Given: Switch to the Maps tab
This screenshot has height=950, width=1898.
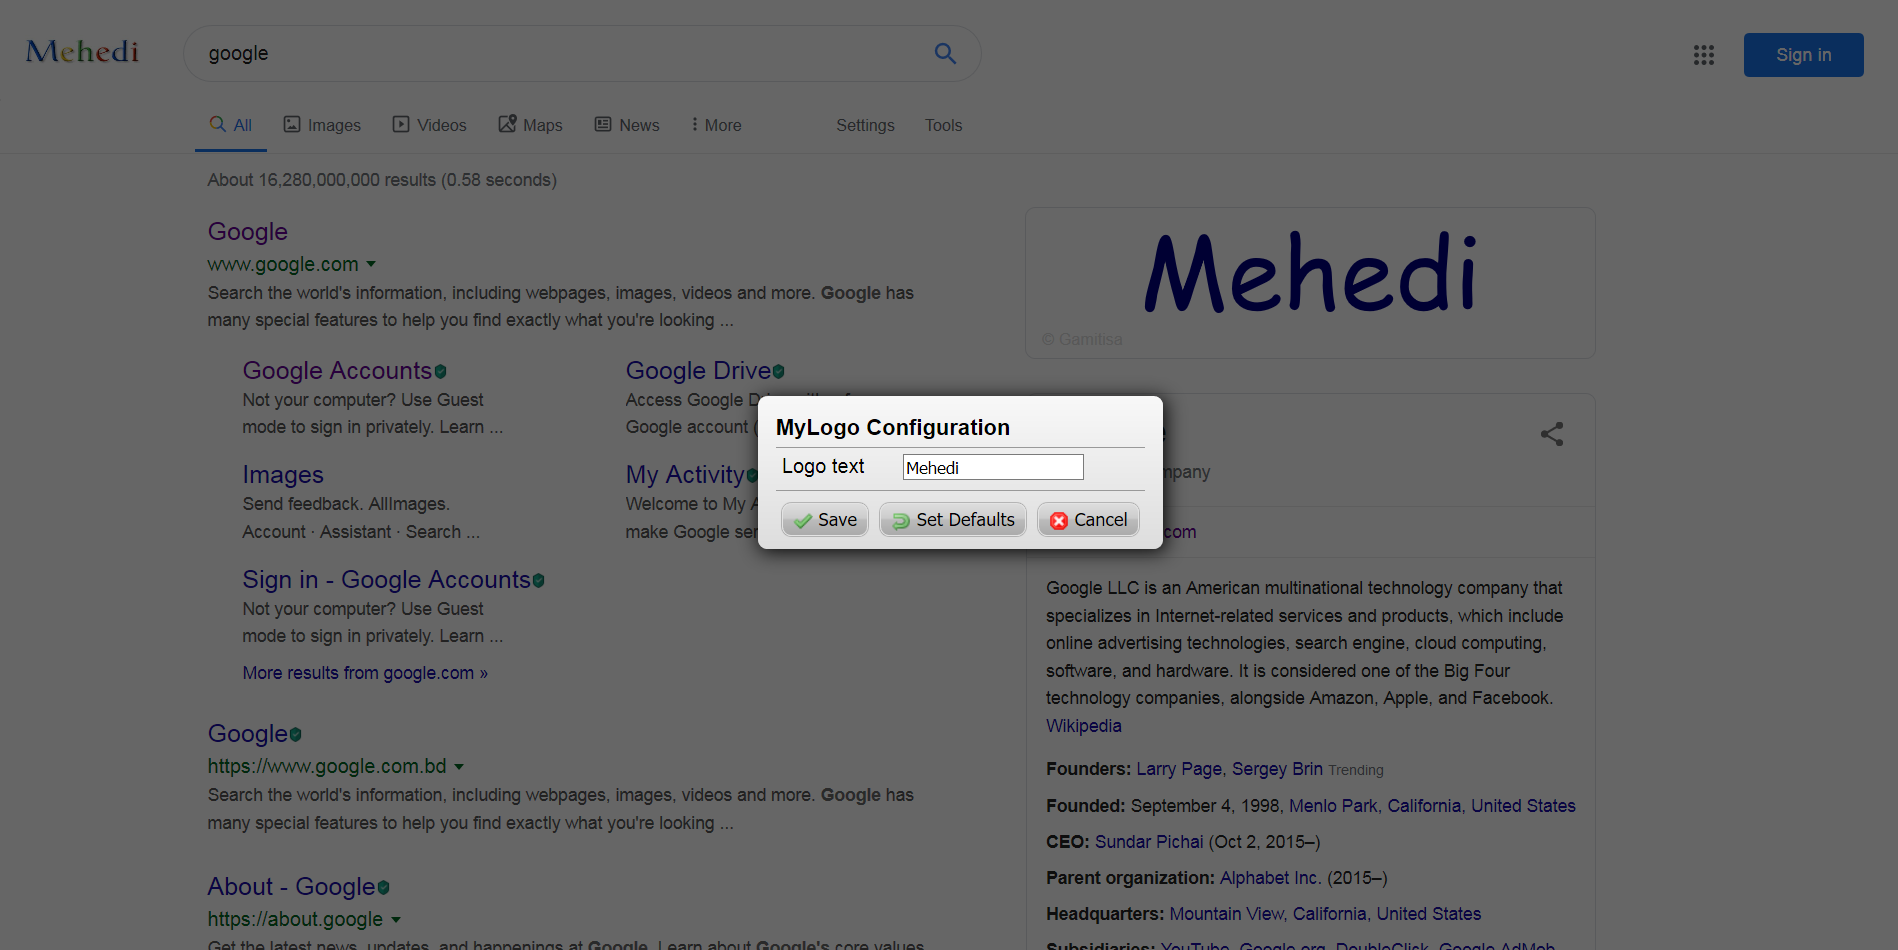Looking at the screenshot, I should coord(530,125).
